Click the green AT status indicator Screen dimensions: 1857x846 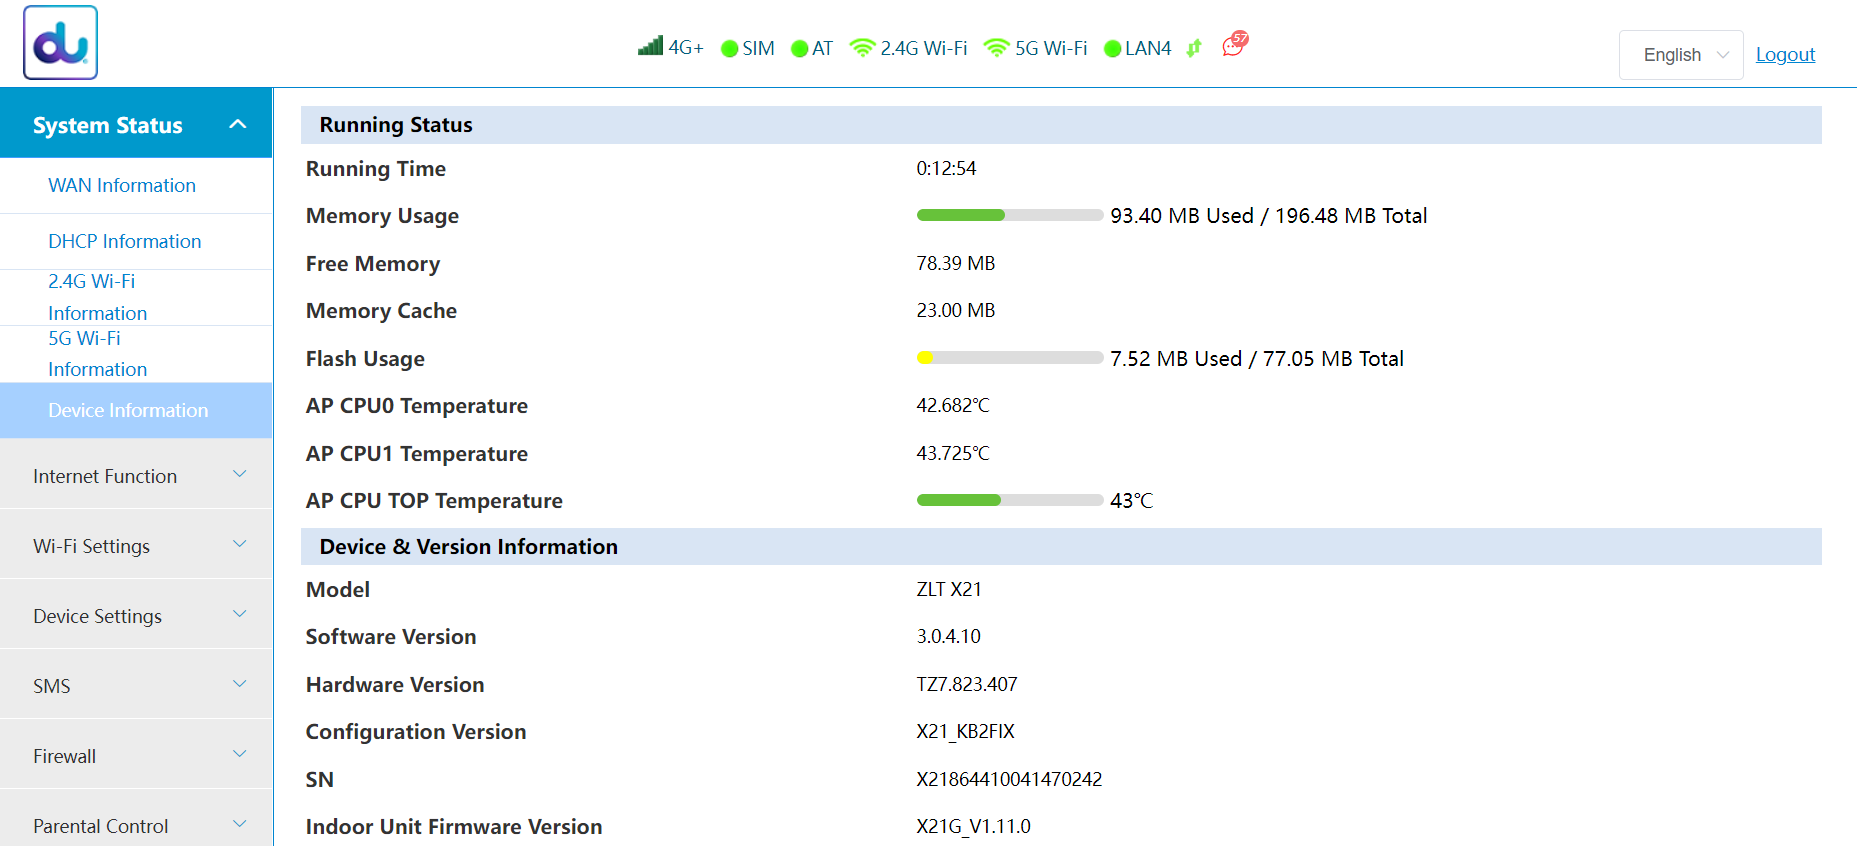tap(799, 49)
